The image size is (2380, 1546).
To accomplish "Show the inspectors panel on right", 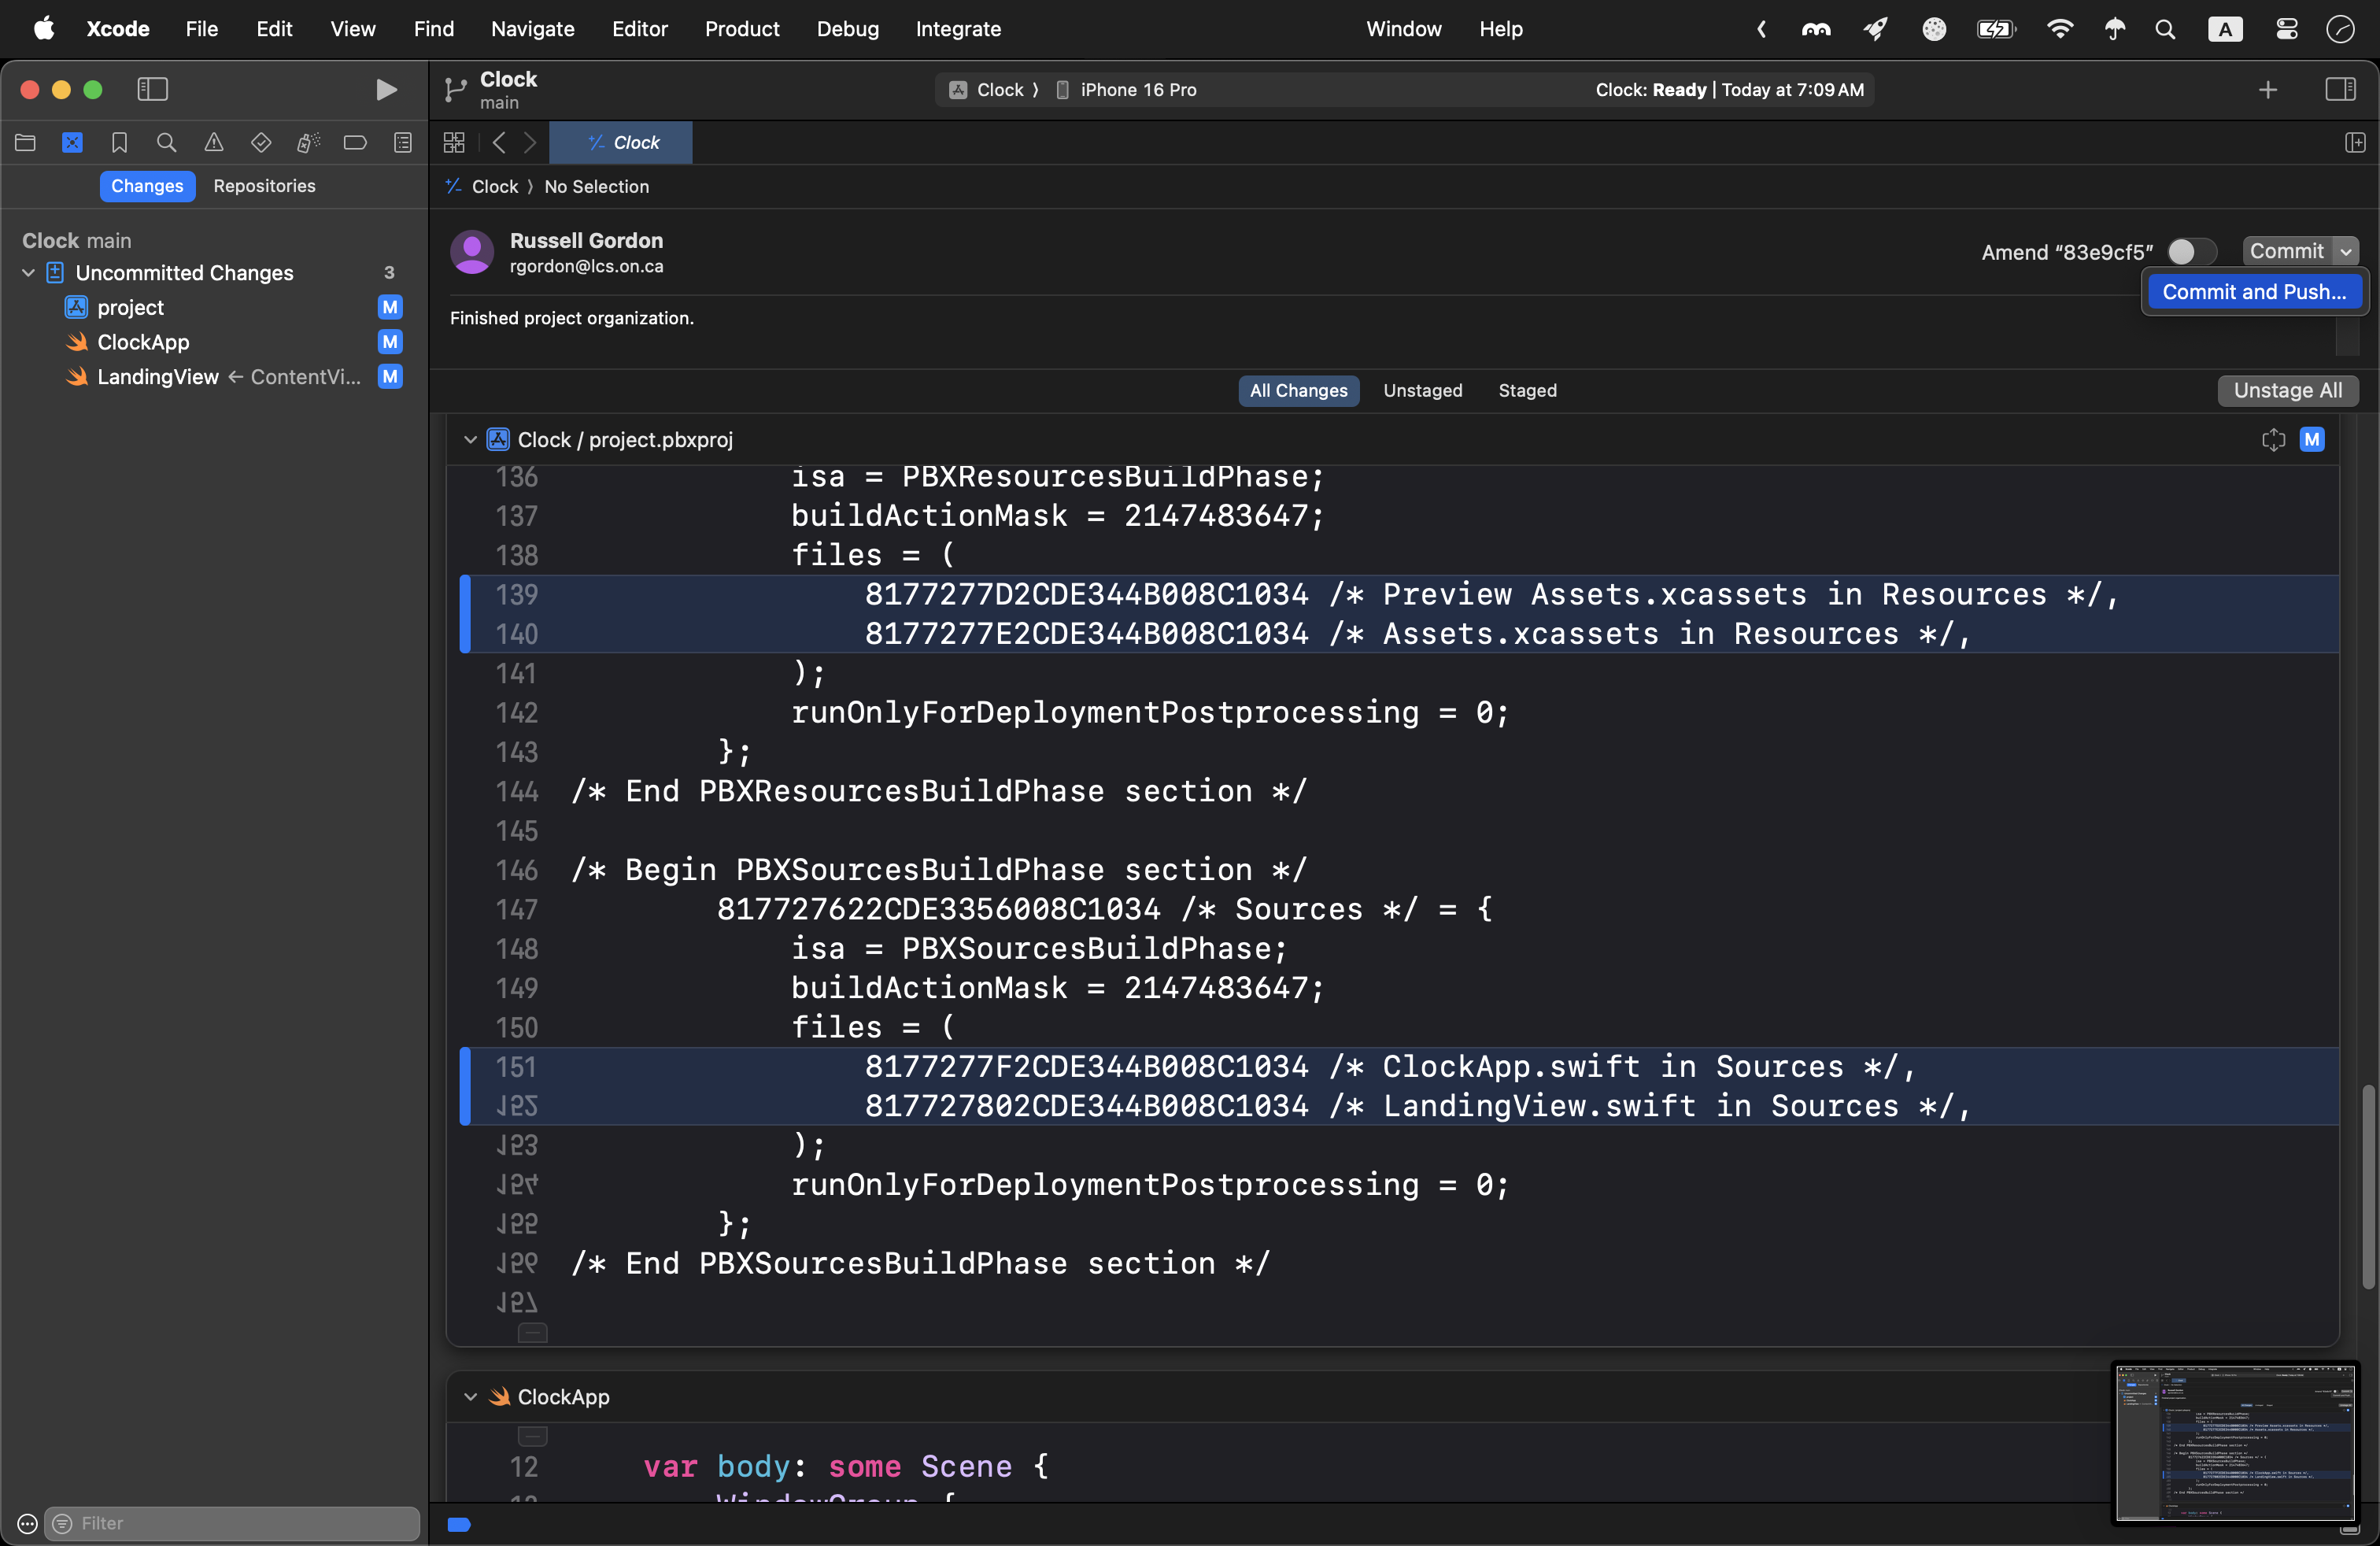I will click(x=2340, y=90).
